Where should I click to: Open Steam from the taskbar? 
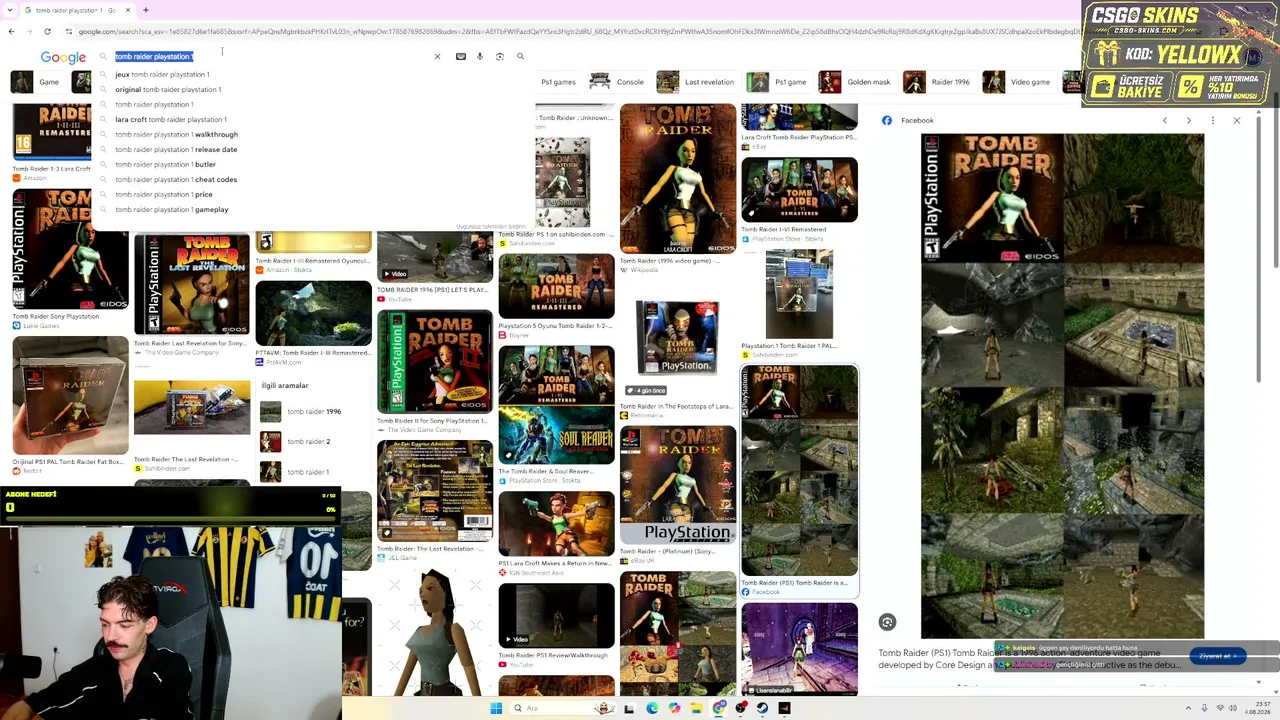click(x=762, y=708)
